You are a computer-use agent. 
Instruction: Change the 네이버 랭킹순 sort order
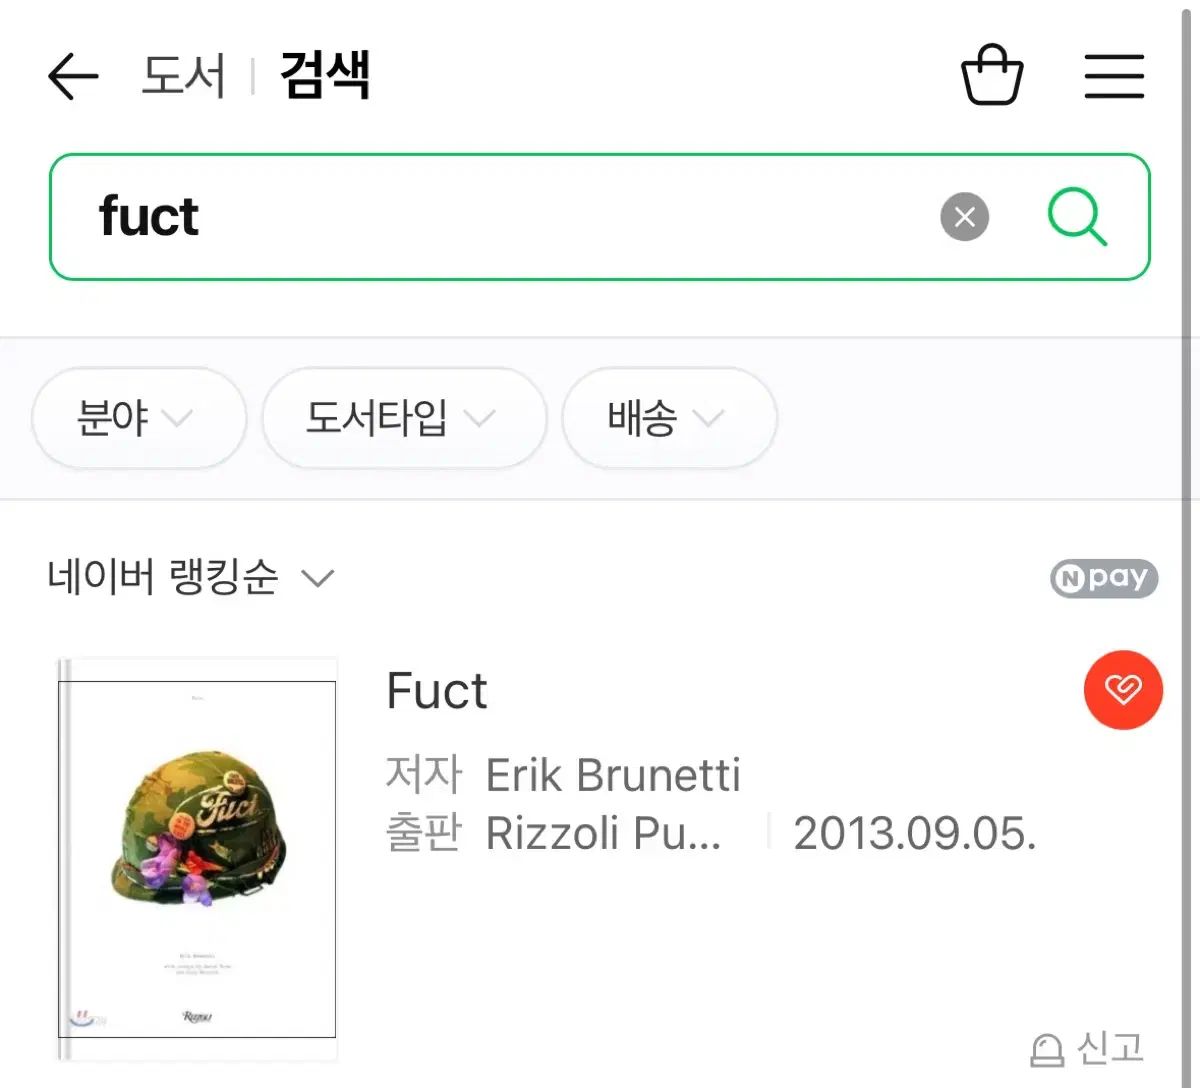tap(190, 577)
